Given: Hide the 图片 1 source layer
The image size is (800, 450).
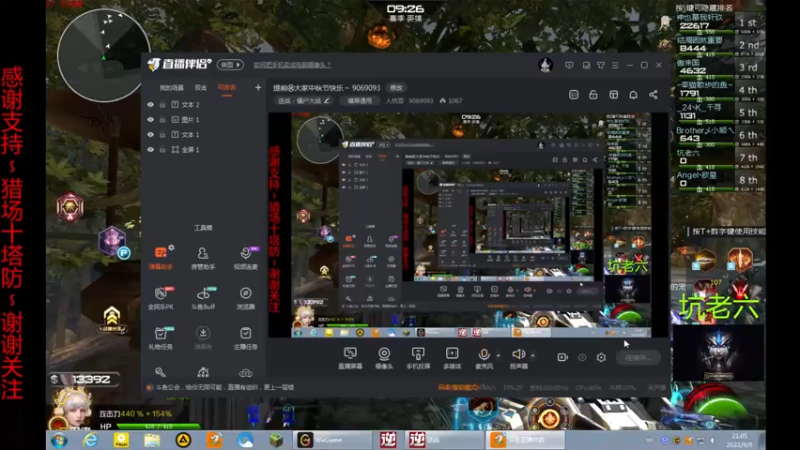Looking at the screenshot, I should [x=150, y=119].
